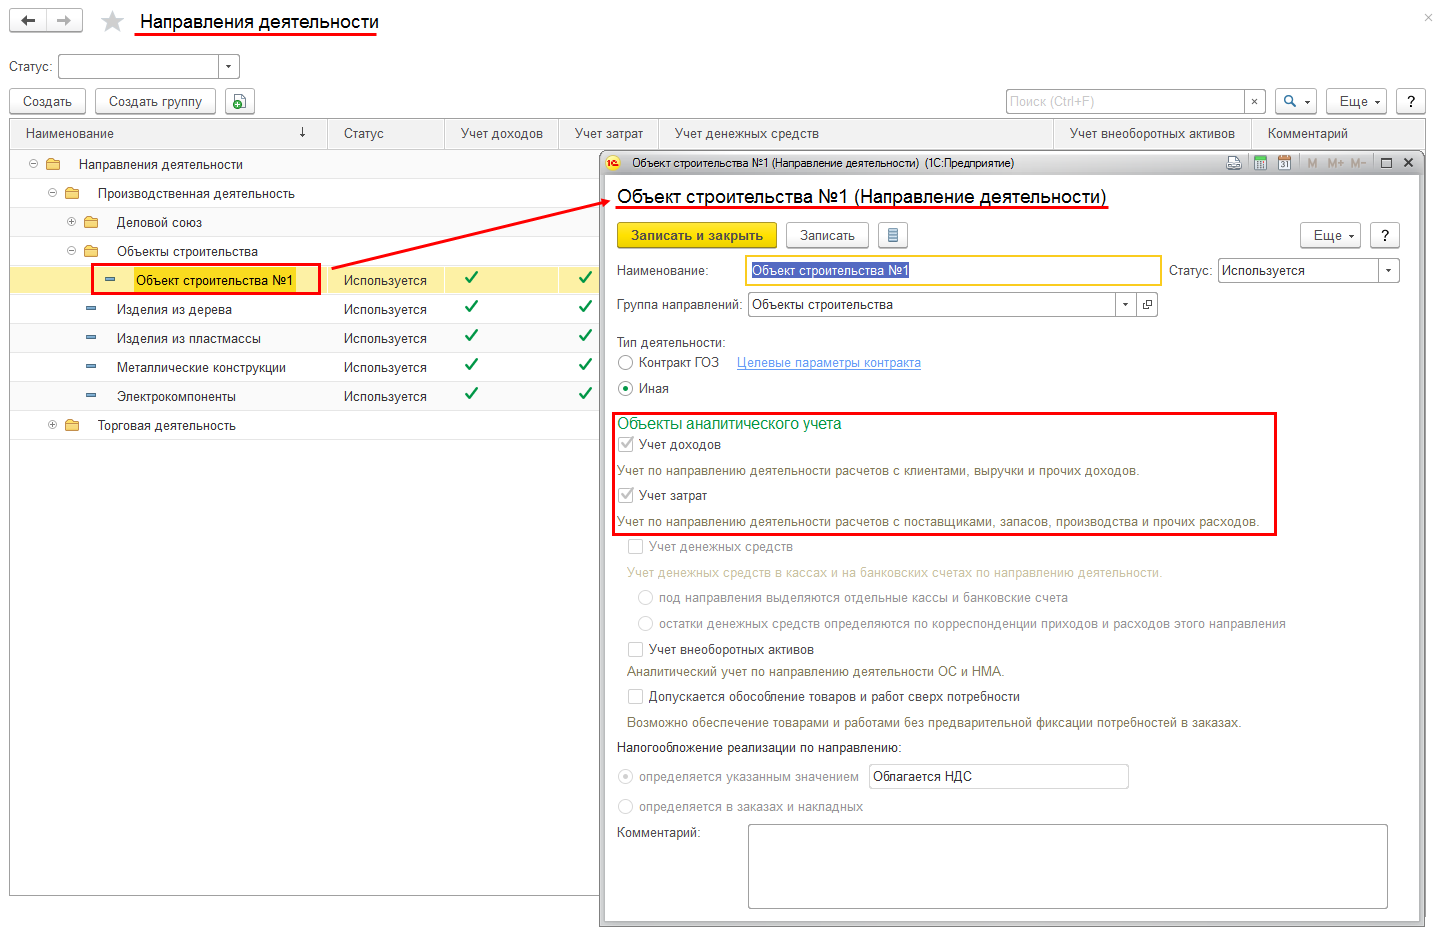Enable the Учет денежных средств checkbox

[x=635, y=546]
